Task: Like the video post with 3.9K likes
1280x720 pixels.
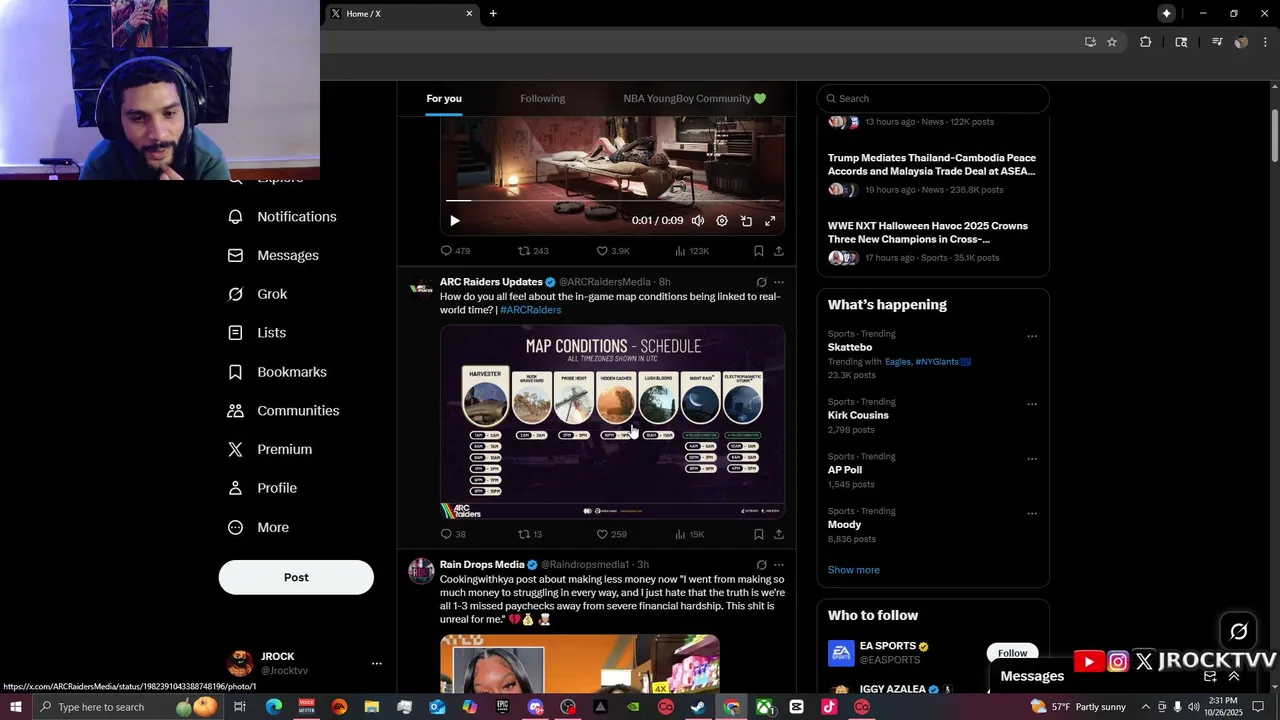Action: (x=613, y=251)
